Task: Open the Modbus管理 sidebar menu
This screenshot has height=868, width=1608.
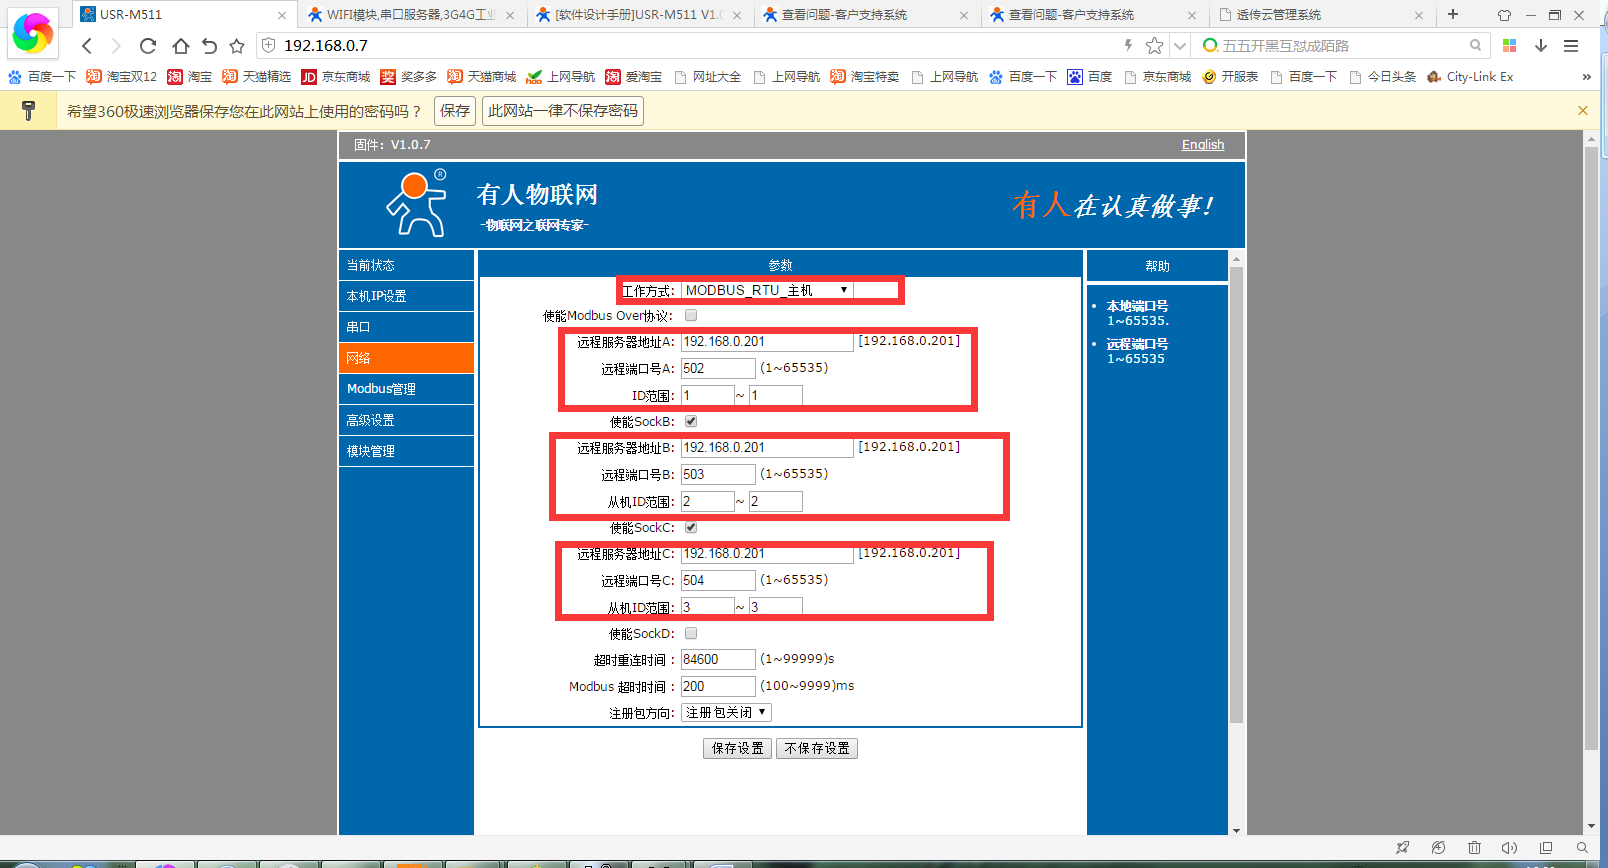Action: pos(406,389)
